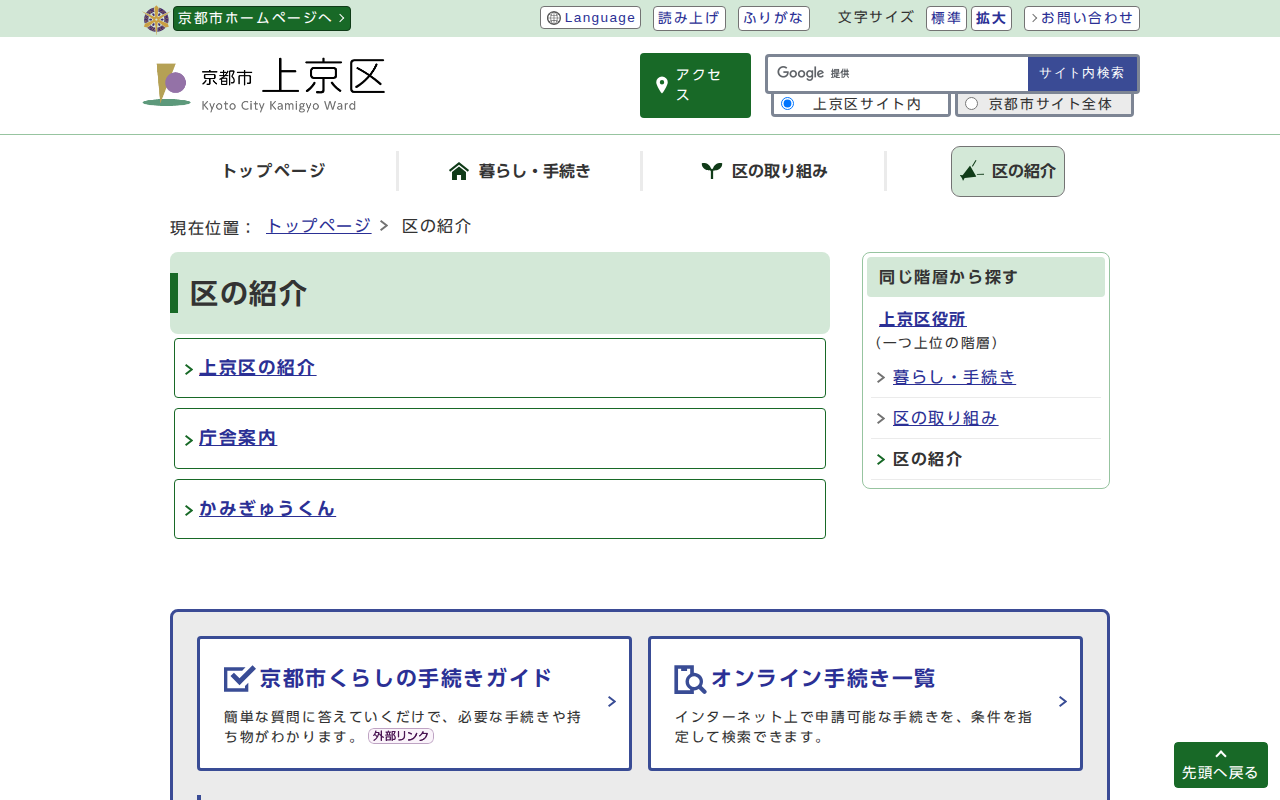Open 京都市くらしの手続きガイド card
Screen dimensions: 1280x800
tap(414, 704)
